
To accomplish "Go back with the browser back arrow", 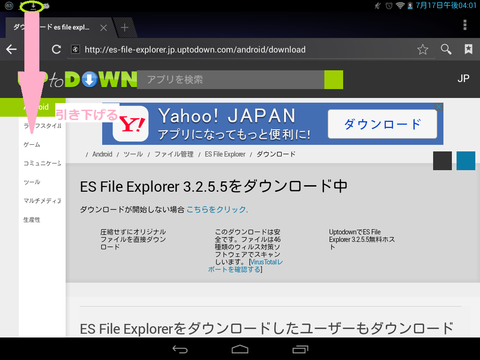I will point(11,49).
